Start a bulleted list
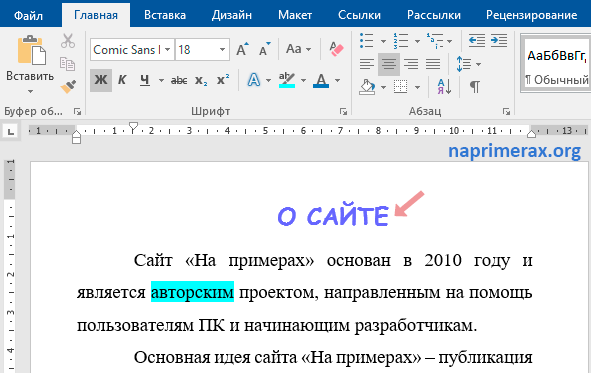 [x=366, y=41]
